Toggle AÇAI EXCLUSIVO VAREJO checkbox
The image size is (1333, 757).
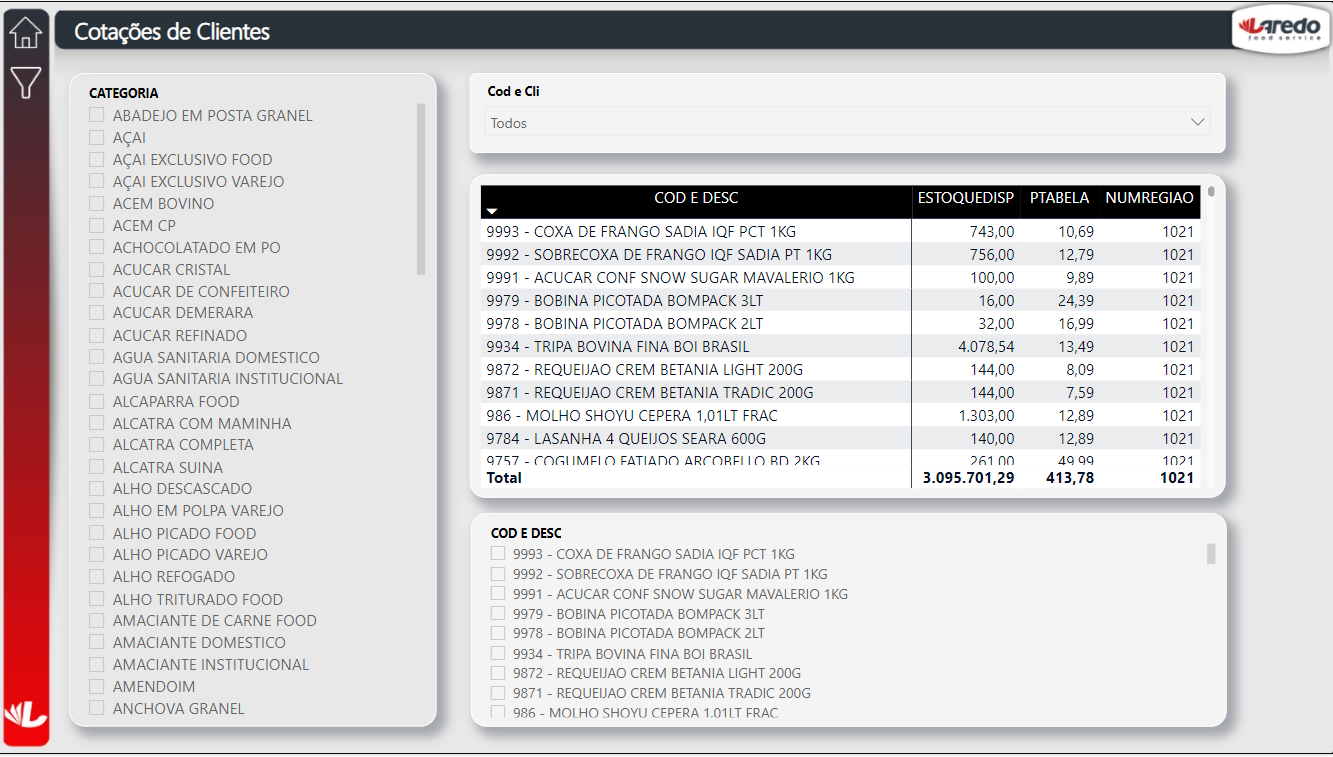[97, 181]
